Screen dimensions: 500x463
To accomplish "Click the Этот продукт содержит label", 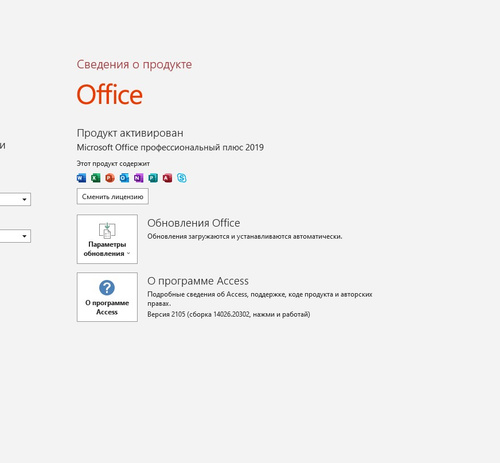I will click(113, 164).
